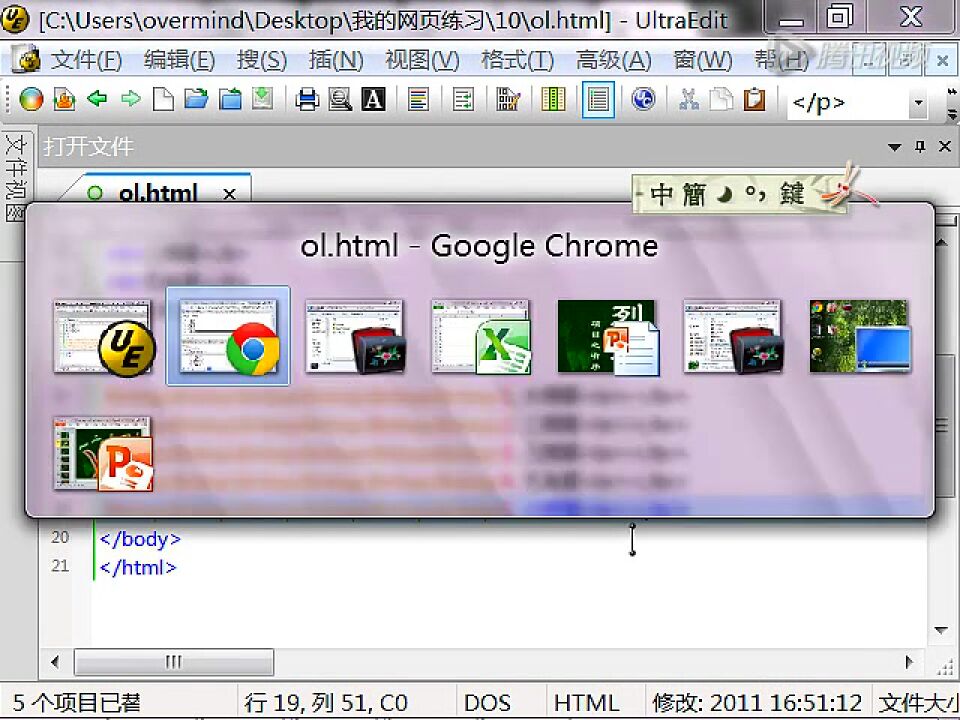
Task: Open the 窗(W) window menu
Action: (703, 60)
